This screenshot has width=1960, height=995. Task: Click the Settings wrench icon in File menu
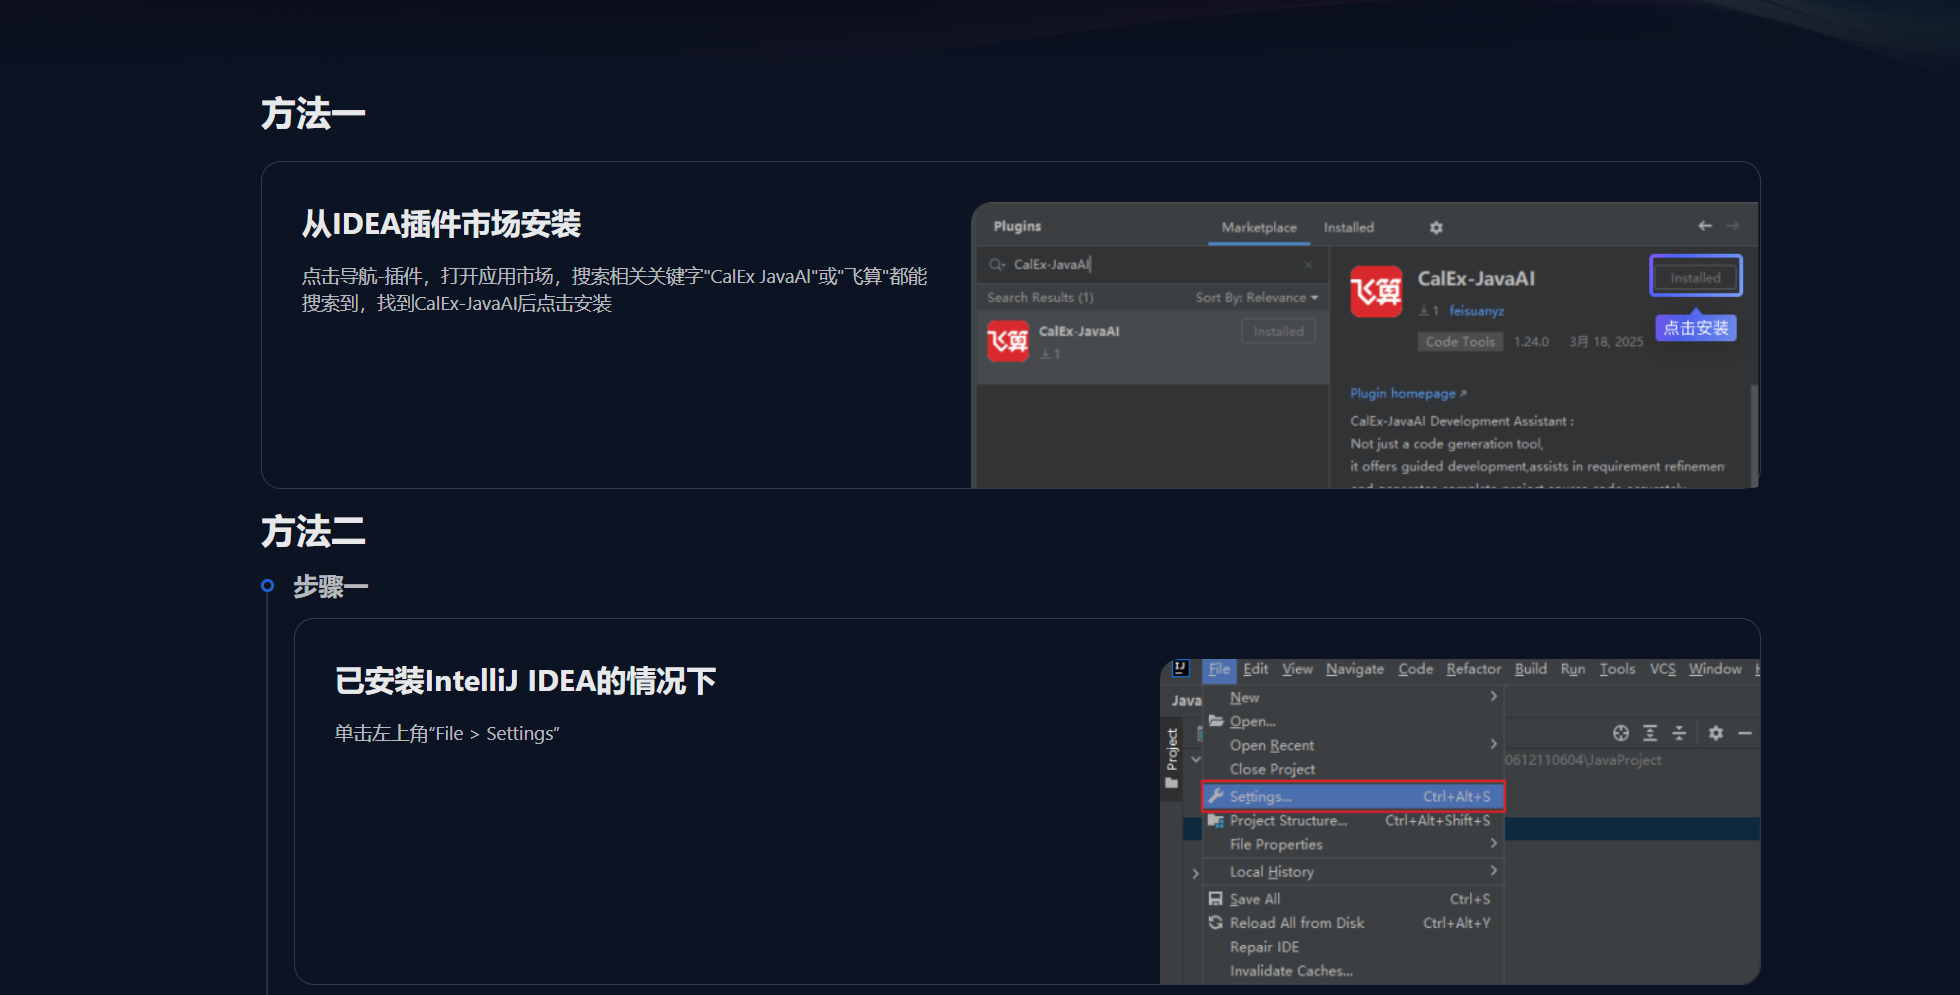(x=1217, y=796)
